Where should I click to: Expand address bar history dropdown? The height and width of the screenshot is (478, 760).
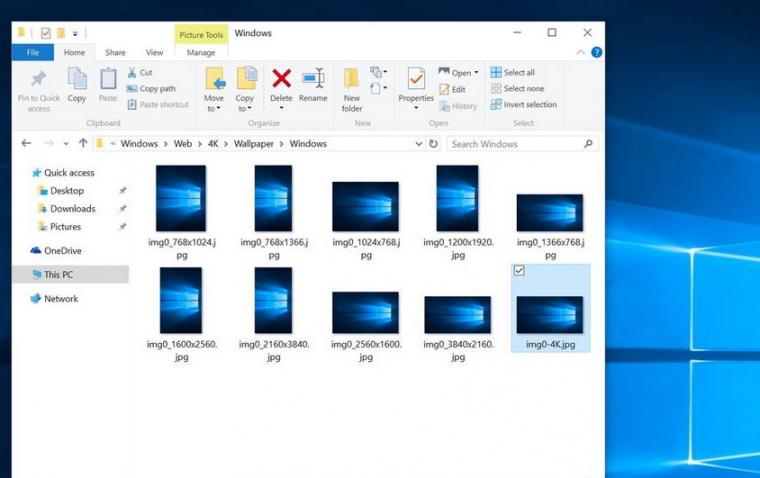coord(419,143)
